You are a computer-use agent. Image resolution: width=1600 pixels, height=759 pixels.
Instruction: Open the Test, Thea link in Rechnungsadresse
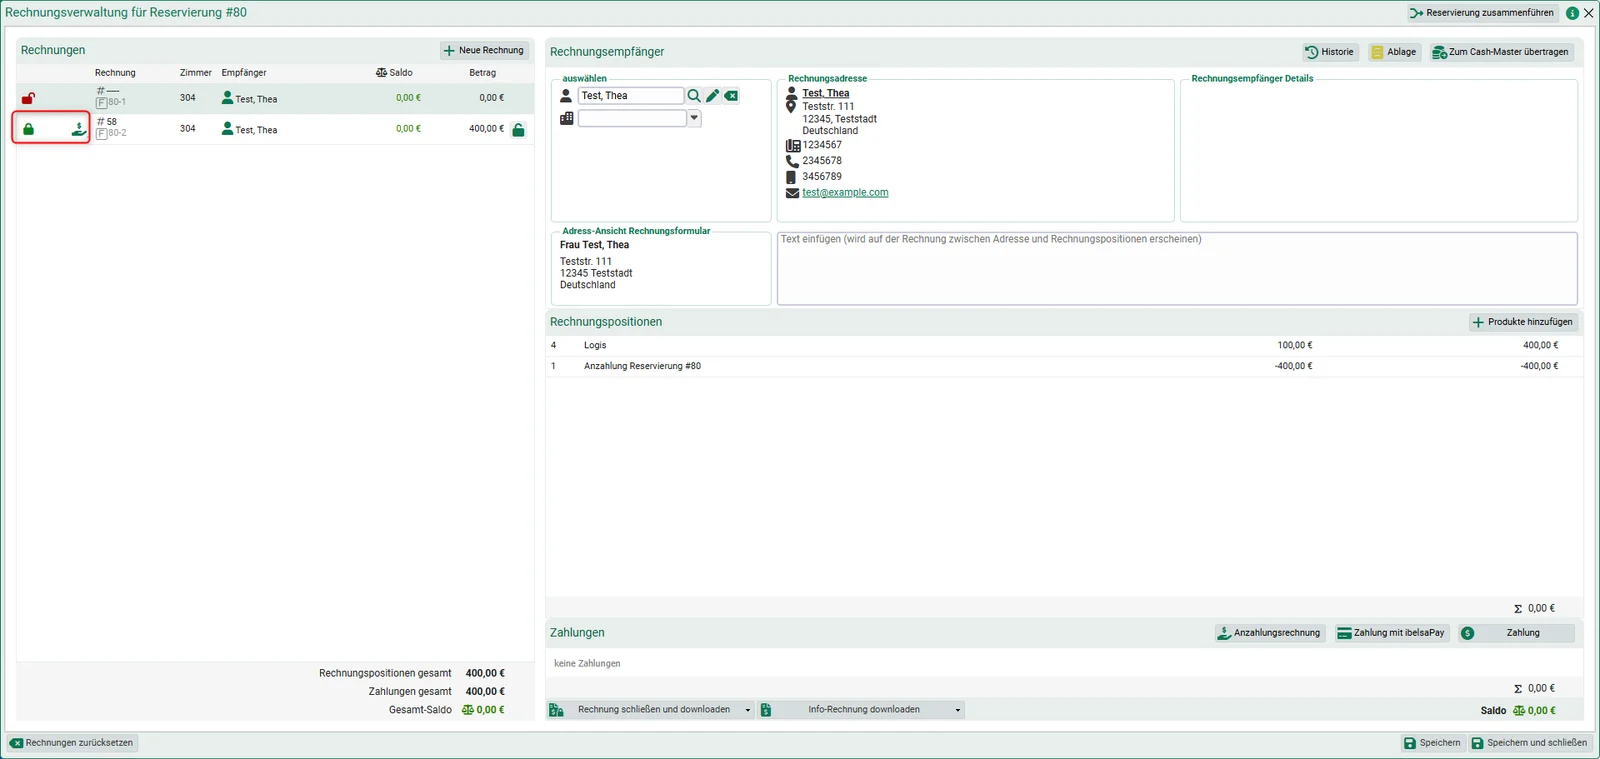826,93
